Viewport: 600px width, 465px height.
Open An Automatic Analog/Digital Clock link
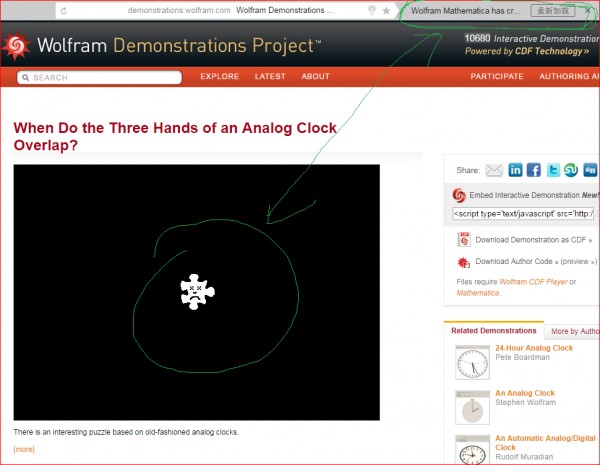tap(545, 443)
